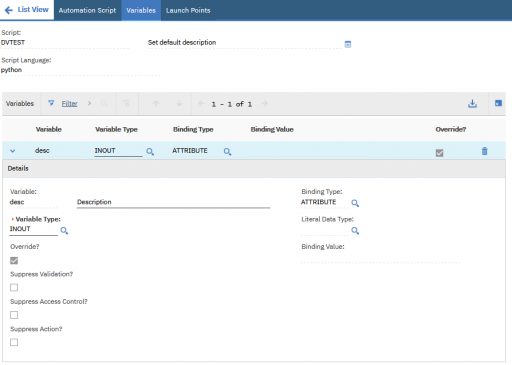This screenshot has height=365, width=512.
Task: Click the Set default description field
Action: point(244,43)
